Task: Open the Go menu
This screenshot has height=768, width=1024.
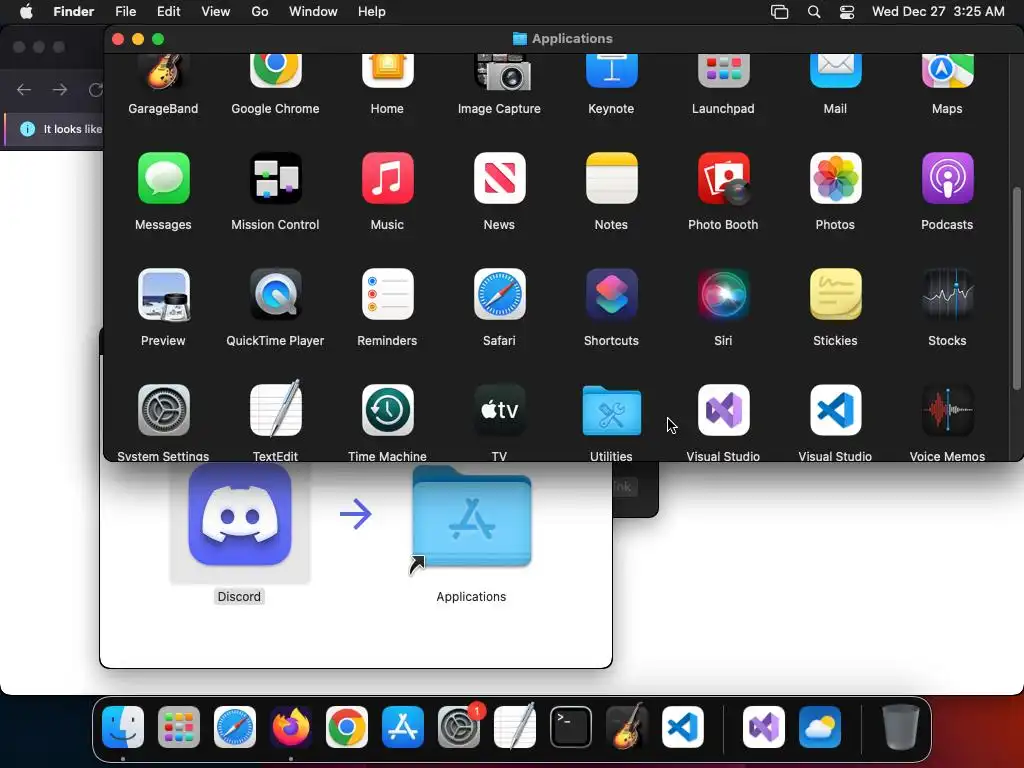Action: (x=260, y=12)
